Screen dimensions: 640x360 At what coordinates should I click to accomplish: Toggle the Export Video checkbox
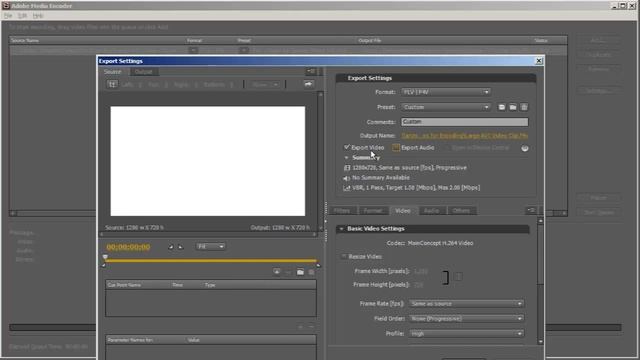click(347, 147)
